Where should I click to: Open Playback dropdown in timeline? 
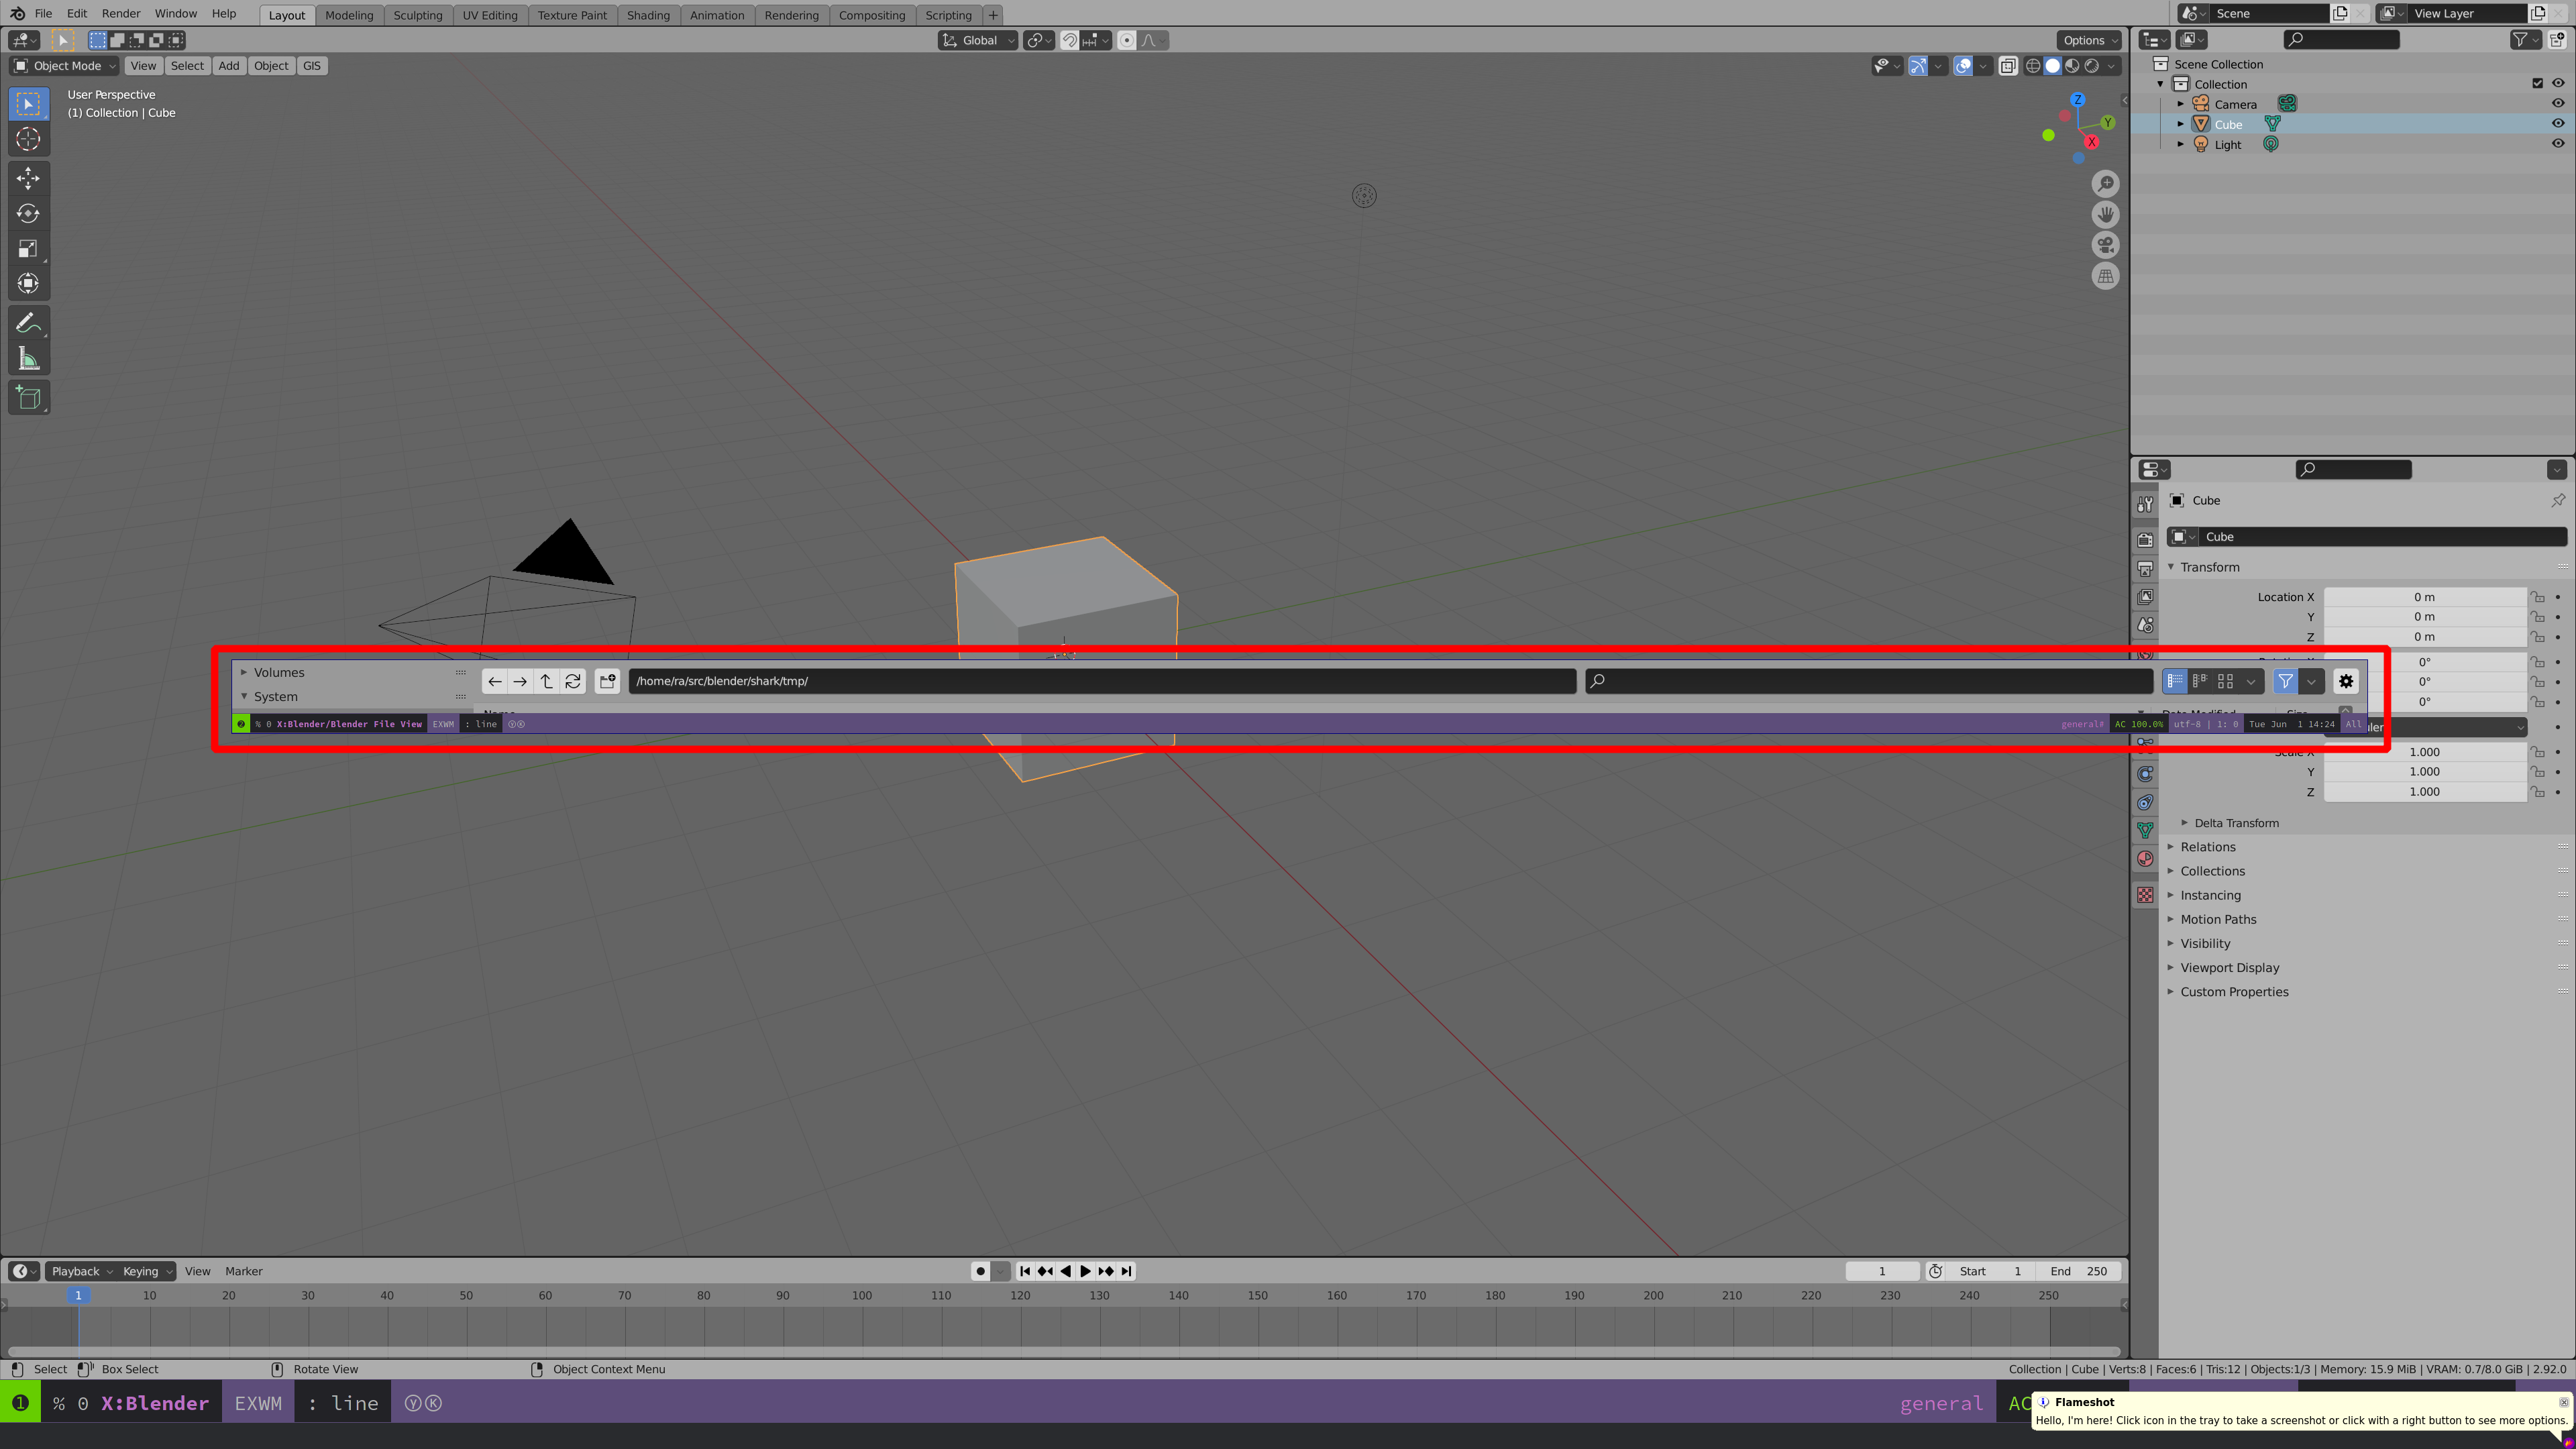click(x=81, y=1271)
